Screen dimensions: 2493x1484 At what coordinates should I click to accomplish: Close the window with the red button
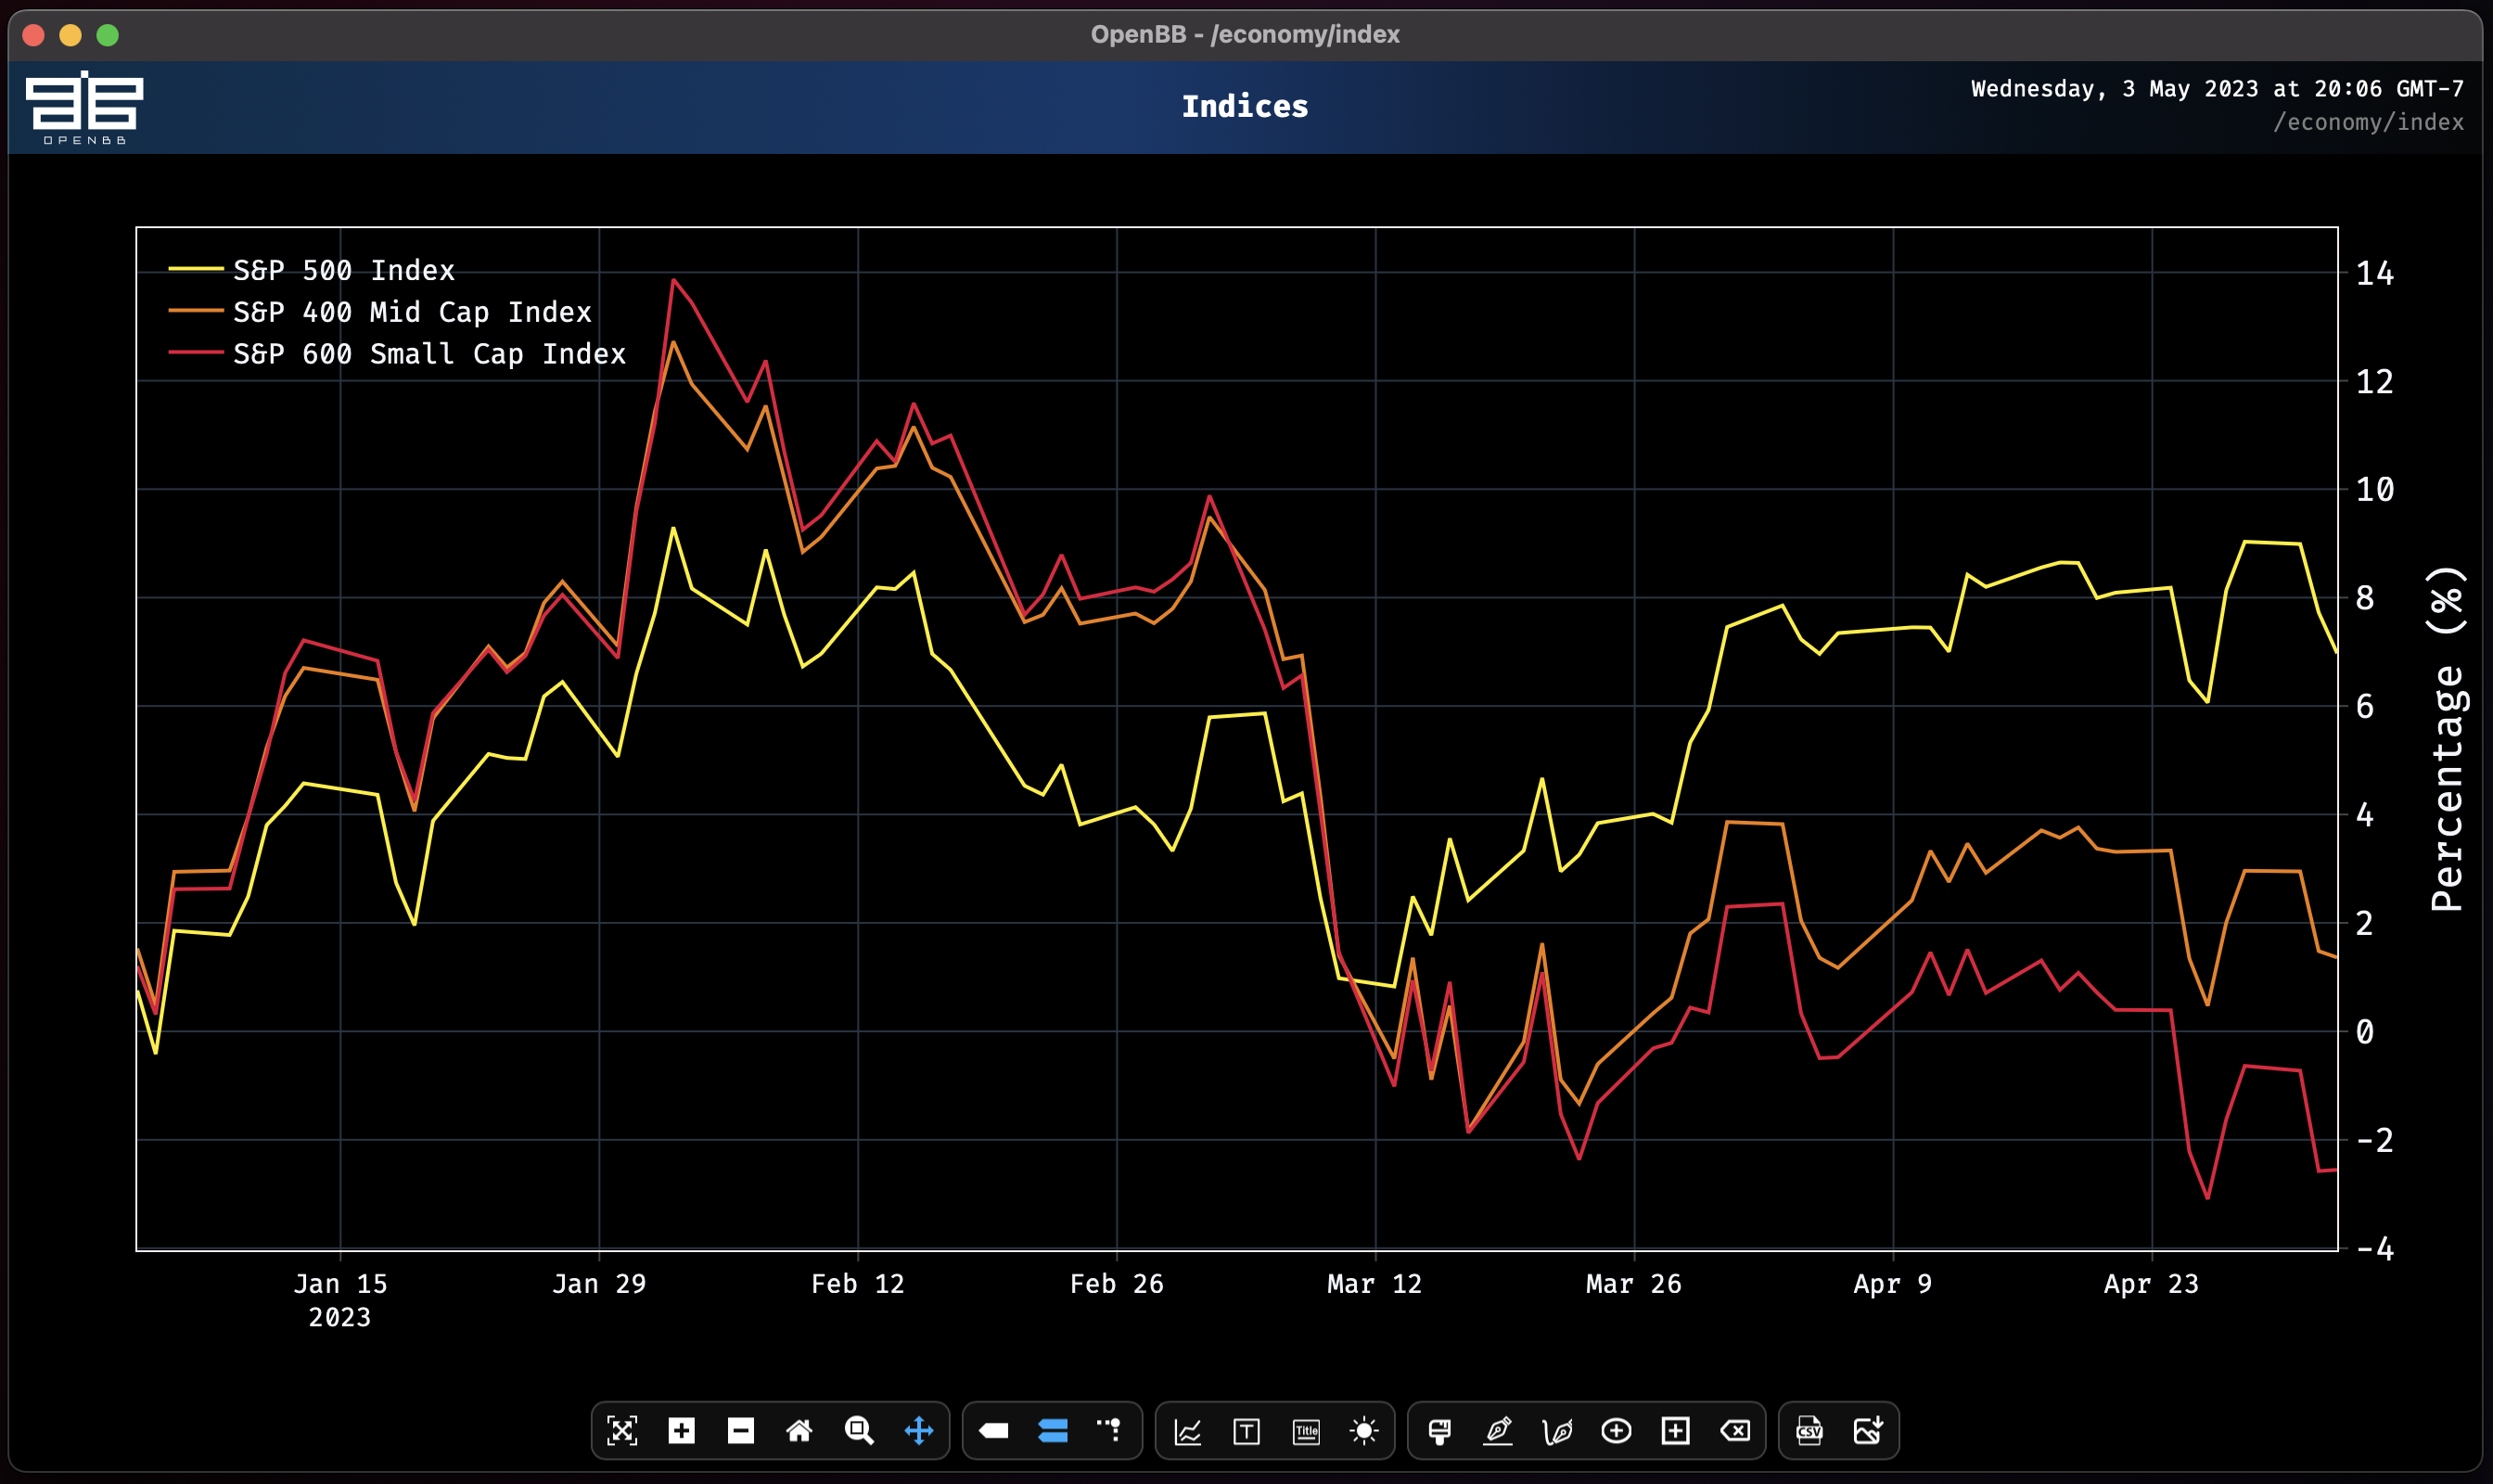[x=33, y=35]
